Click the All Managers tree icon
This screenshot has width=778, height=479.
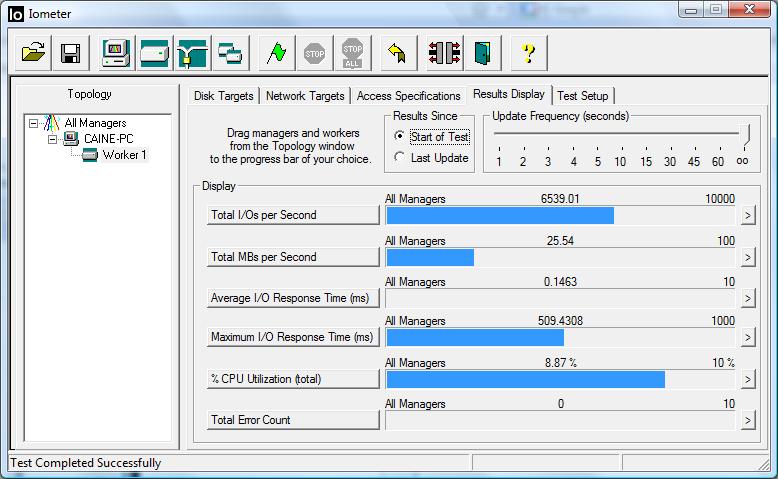tap(51, 123)
